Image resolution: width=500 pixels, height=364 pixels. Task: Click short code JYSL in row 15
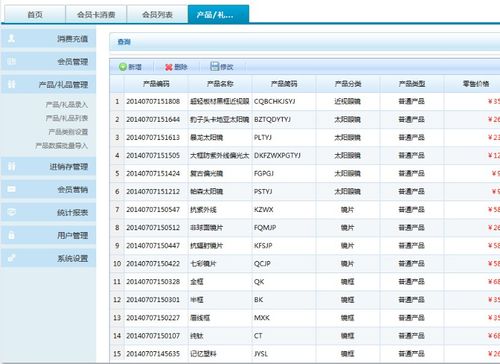[x=261, y=353]
